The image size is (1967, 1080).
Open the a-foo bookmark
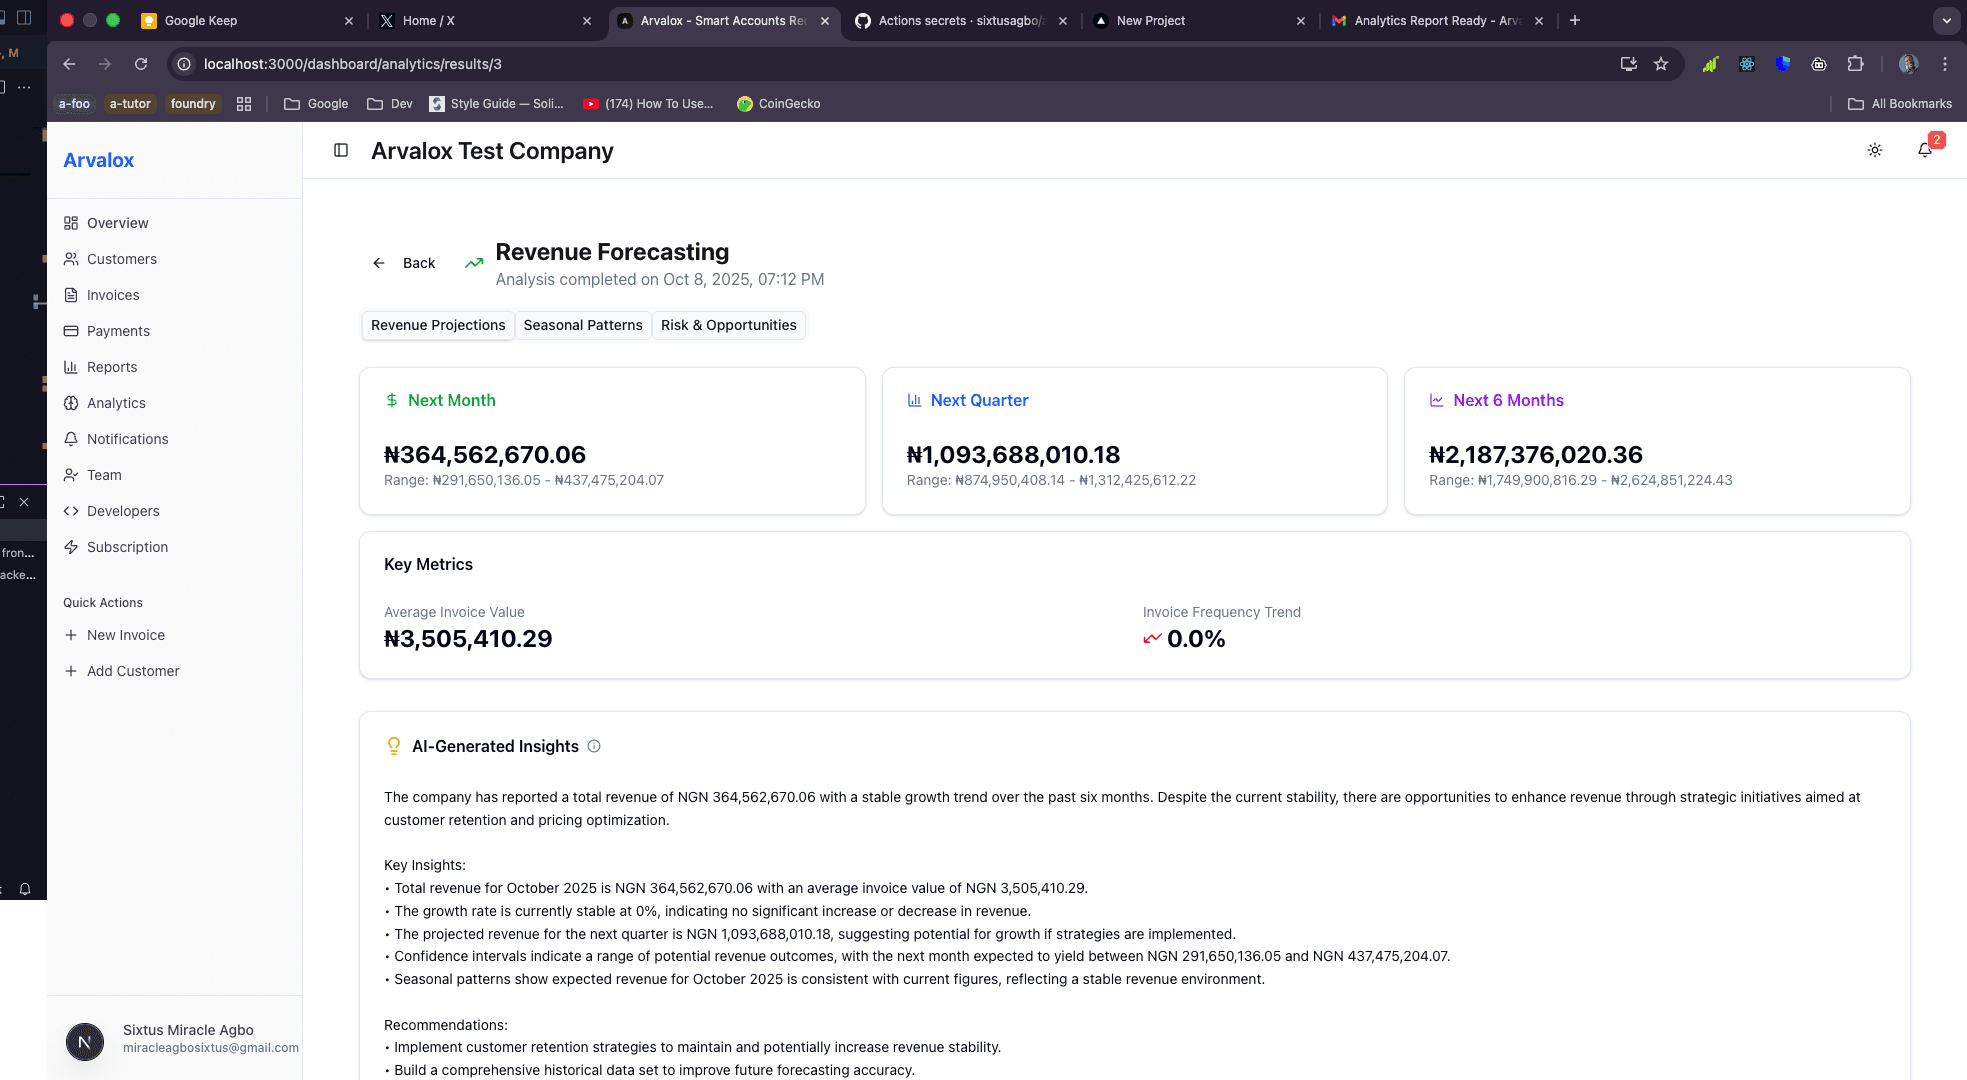click(x=74, y=103)
